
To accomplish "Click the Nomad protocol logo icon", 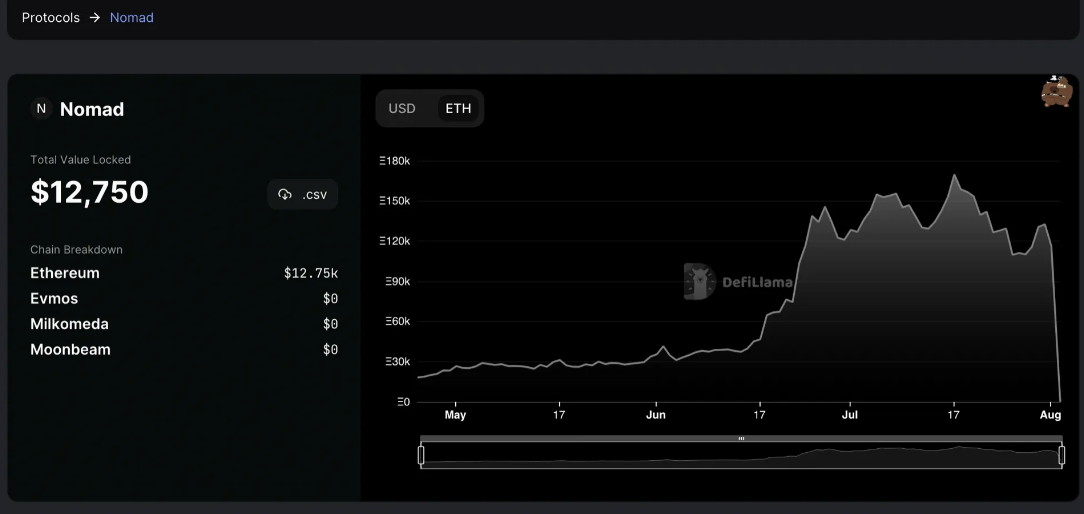I will pyautogui.click(x=41, y=109).
